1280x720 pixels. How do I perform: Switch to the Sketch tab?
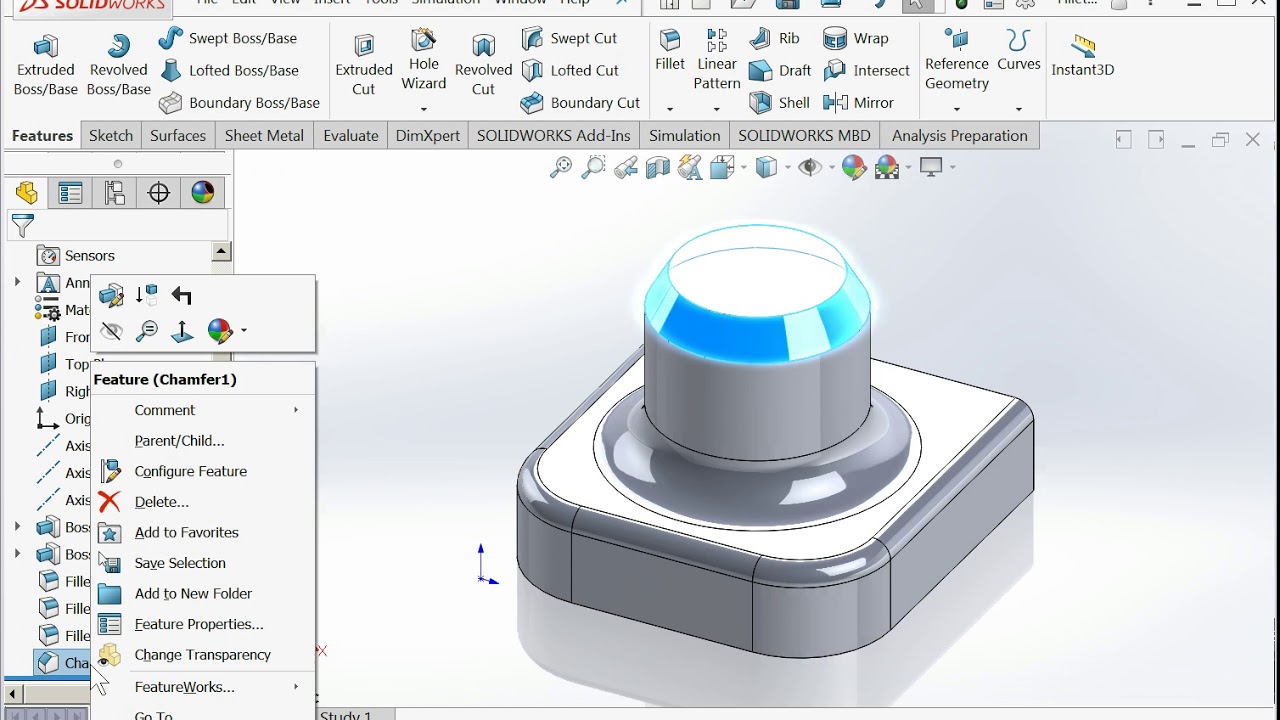pyautogui.click(x=111, y=136)
